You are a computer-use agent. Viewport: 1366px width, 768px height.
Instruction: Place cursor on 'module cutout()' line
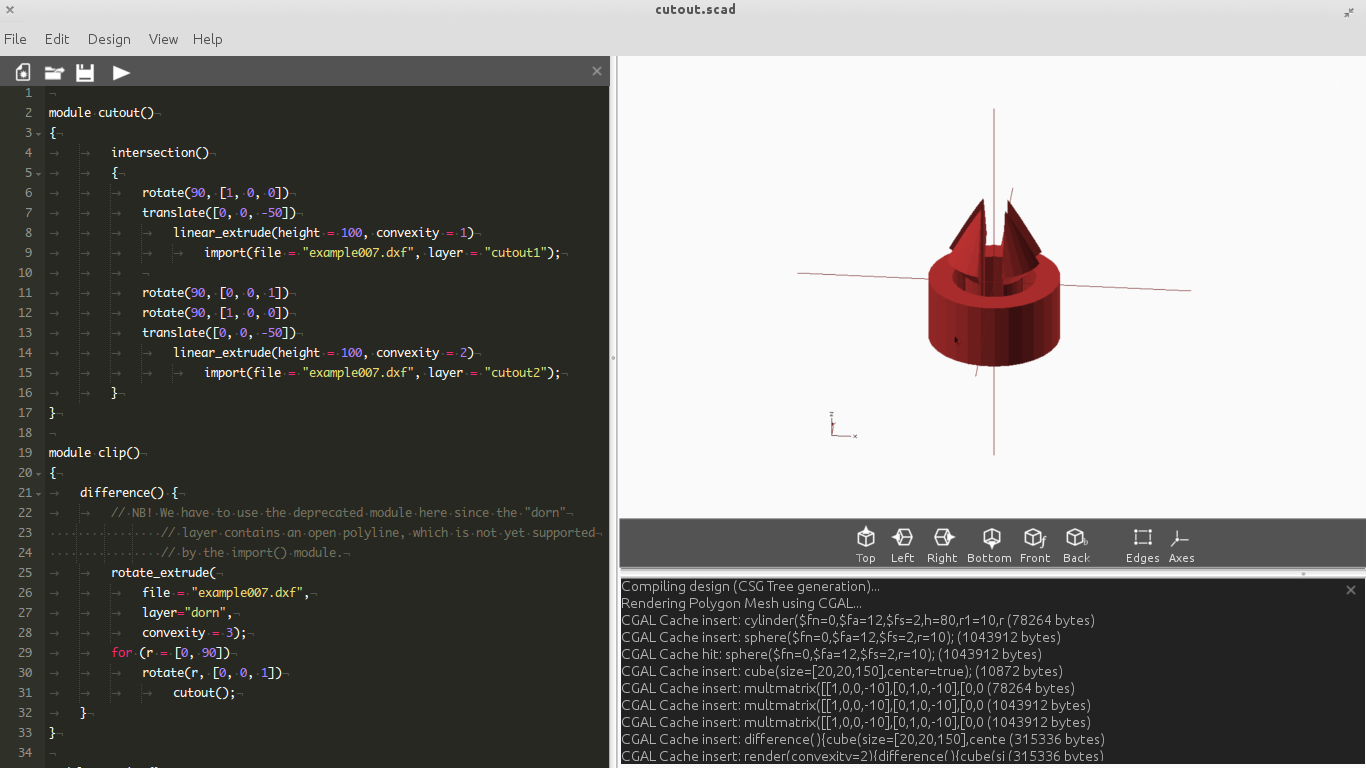pyautogui.click(x=101, y=113)
